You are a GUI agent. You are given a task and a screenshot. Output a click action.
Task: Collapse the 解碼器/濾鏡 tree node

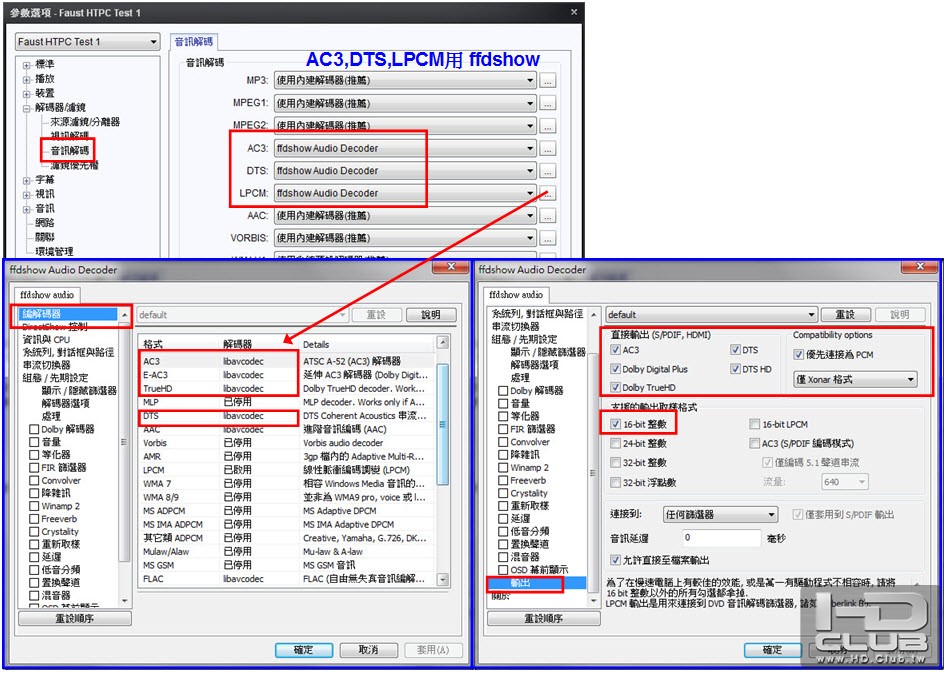(27, 108)
